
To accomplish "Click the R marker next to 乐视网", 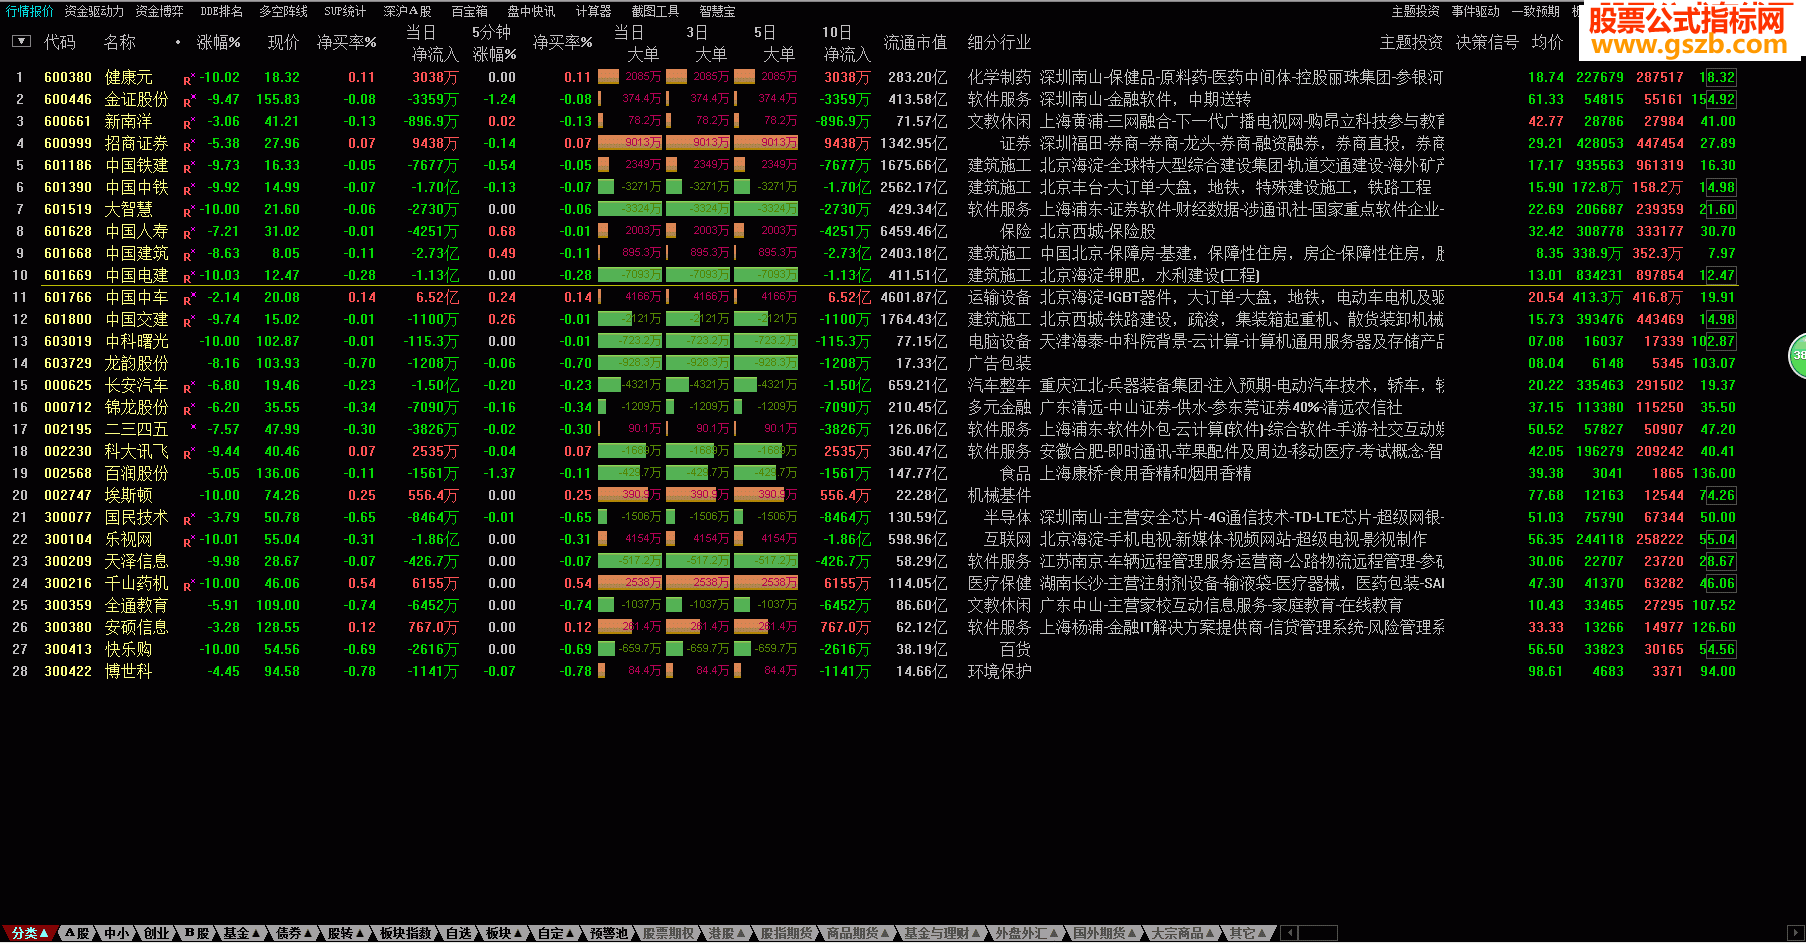I will 188,541.
